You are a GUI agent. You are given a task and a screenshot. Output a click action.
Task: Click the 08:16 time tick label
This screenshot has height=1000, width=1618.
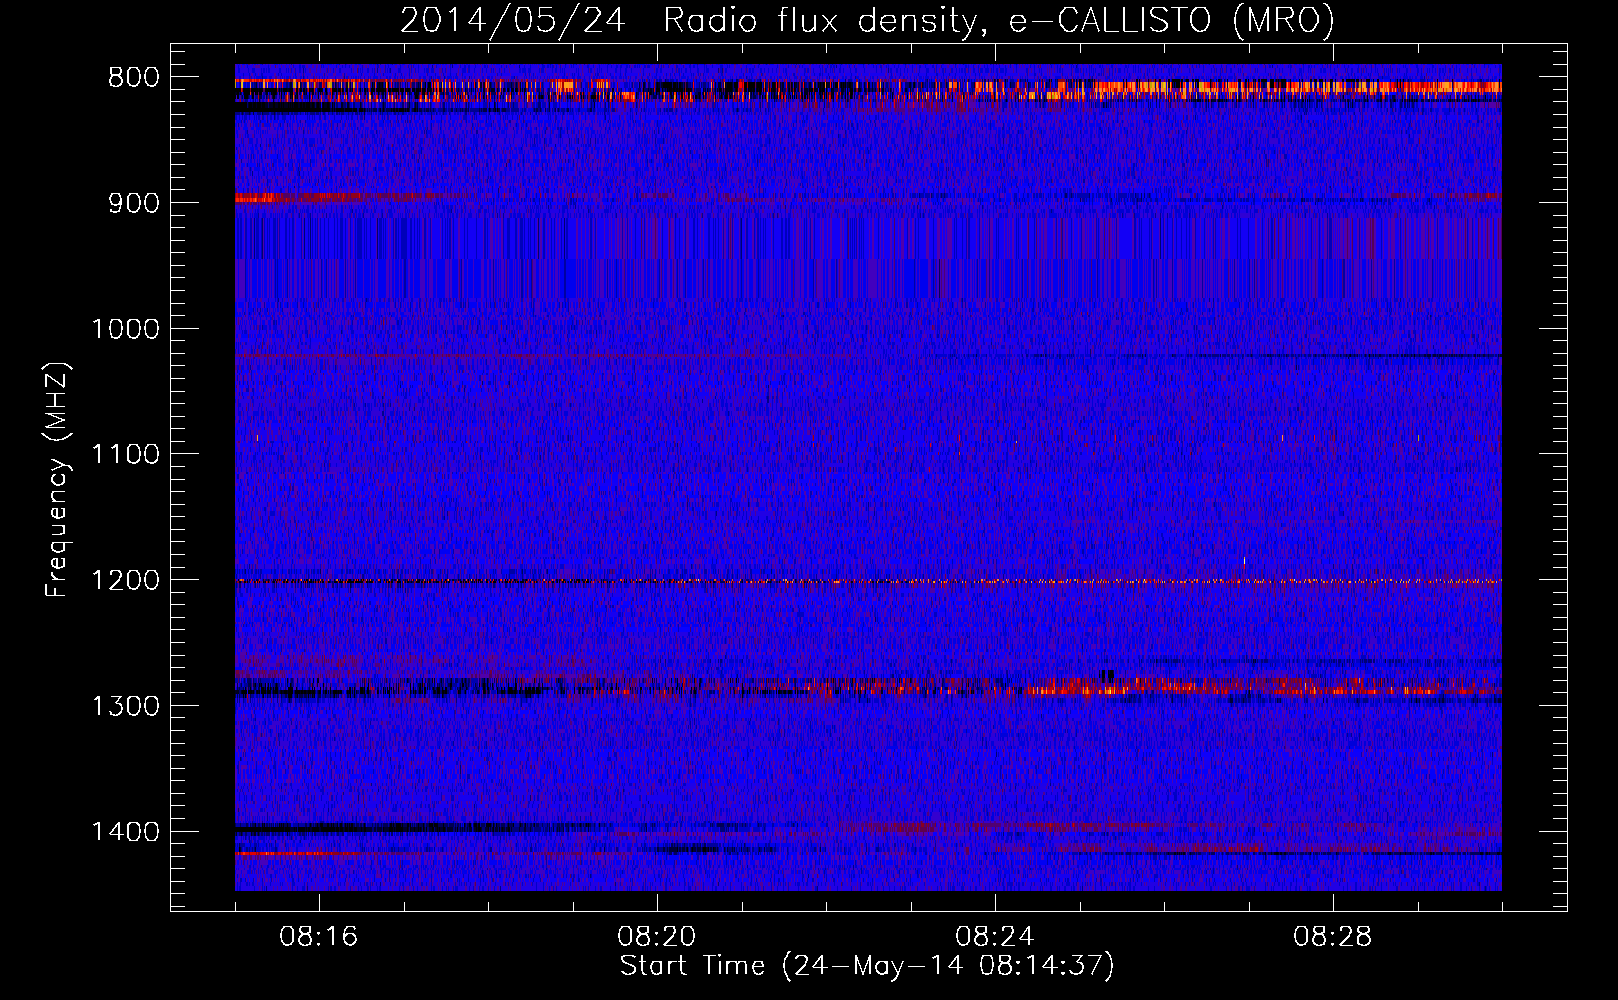319,937
